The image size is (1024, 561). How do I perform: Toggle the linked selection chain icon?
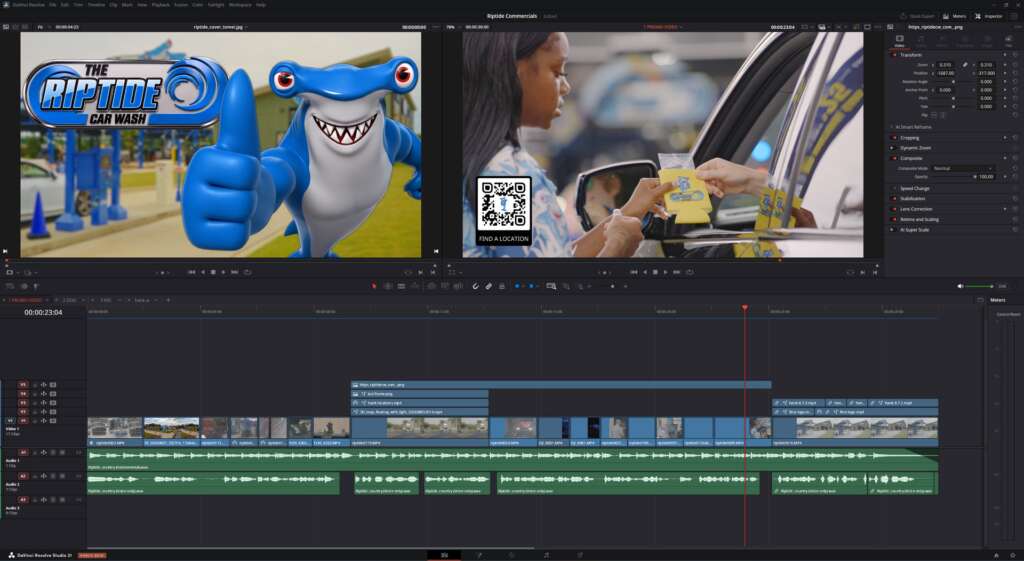(x=488, y=286)
